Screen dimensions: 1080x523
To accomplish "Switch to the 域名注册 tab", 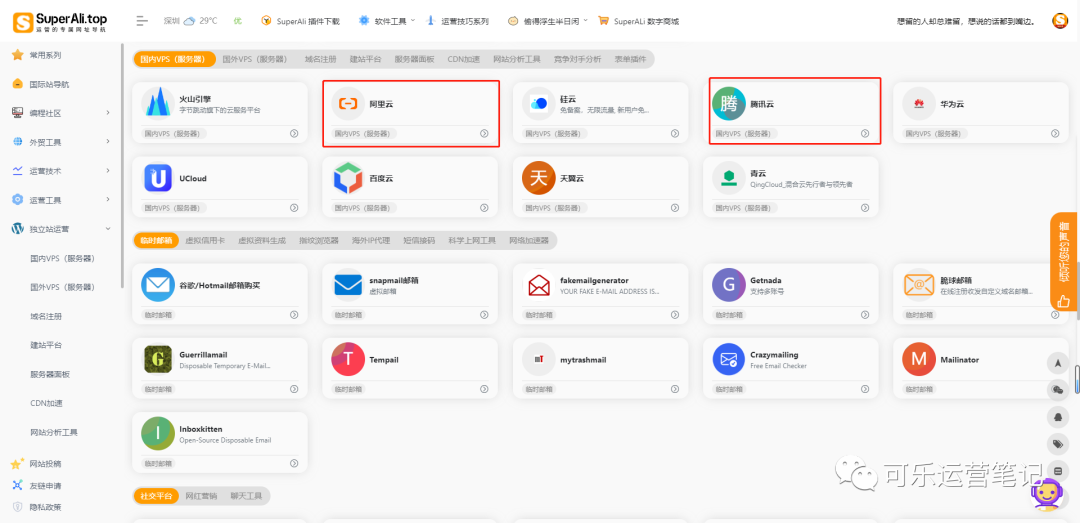I will 320,59.
